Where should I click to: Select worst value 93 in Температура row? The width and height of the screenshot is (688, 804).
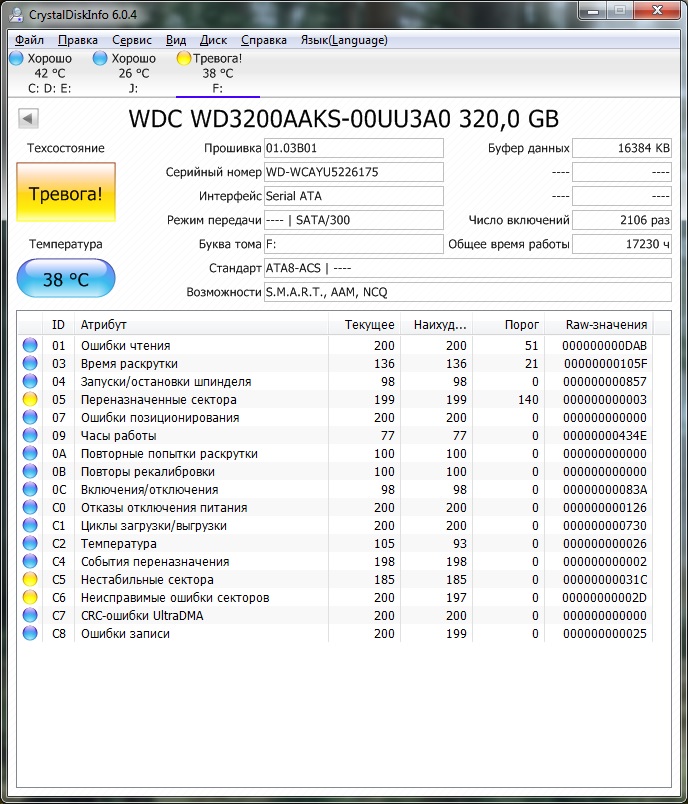(459, 544)
